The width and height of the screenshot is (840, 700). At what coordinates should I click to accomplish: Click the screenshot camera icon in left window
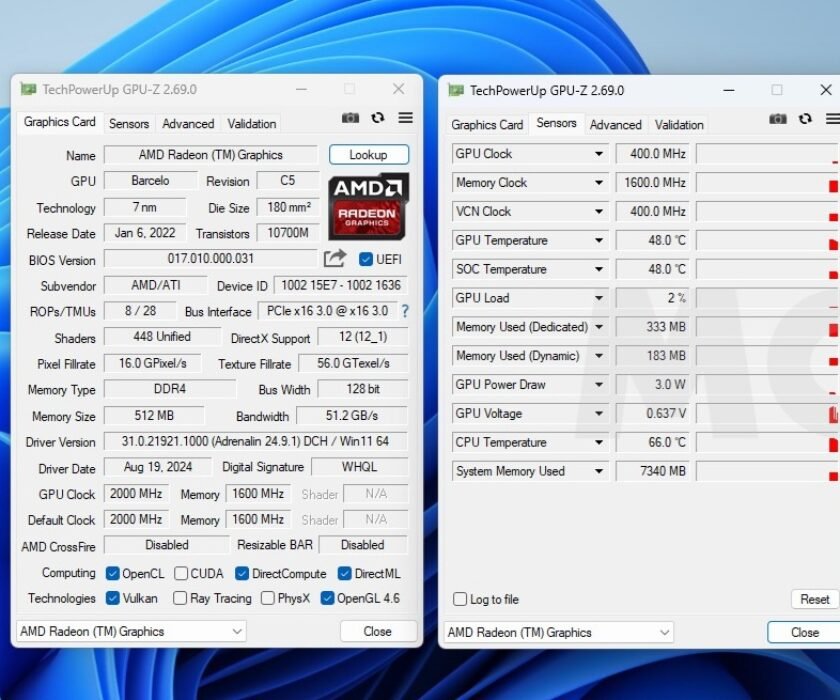350,118
